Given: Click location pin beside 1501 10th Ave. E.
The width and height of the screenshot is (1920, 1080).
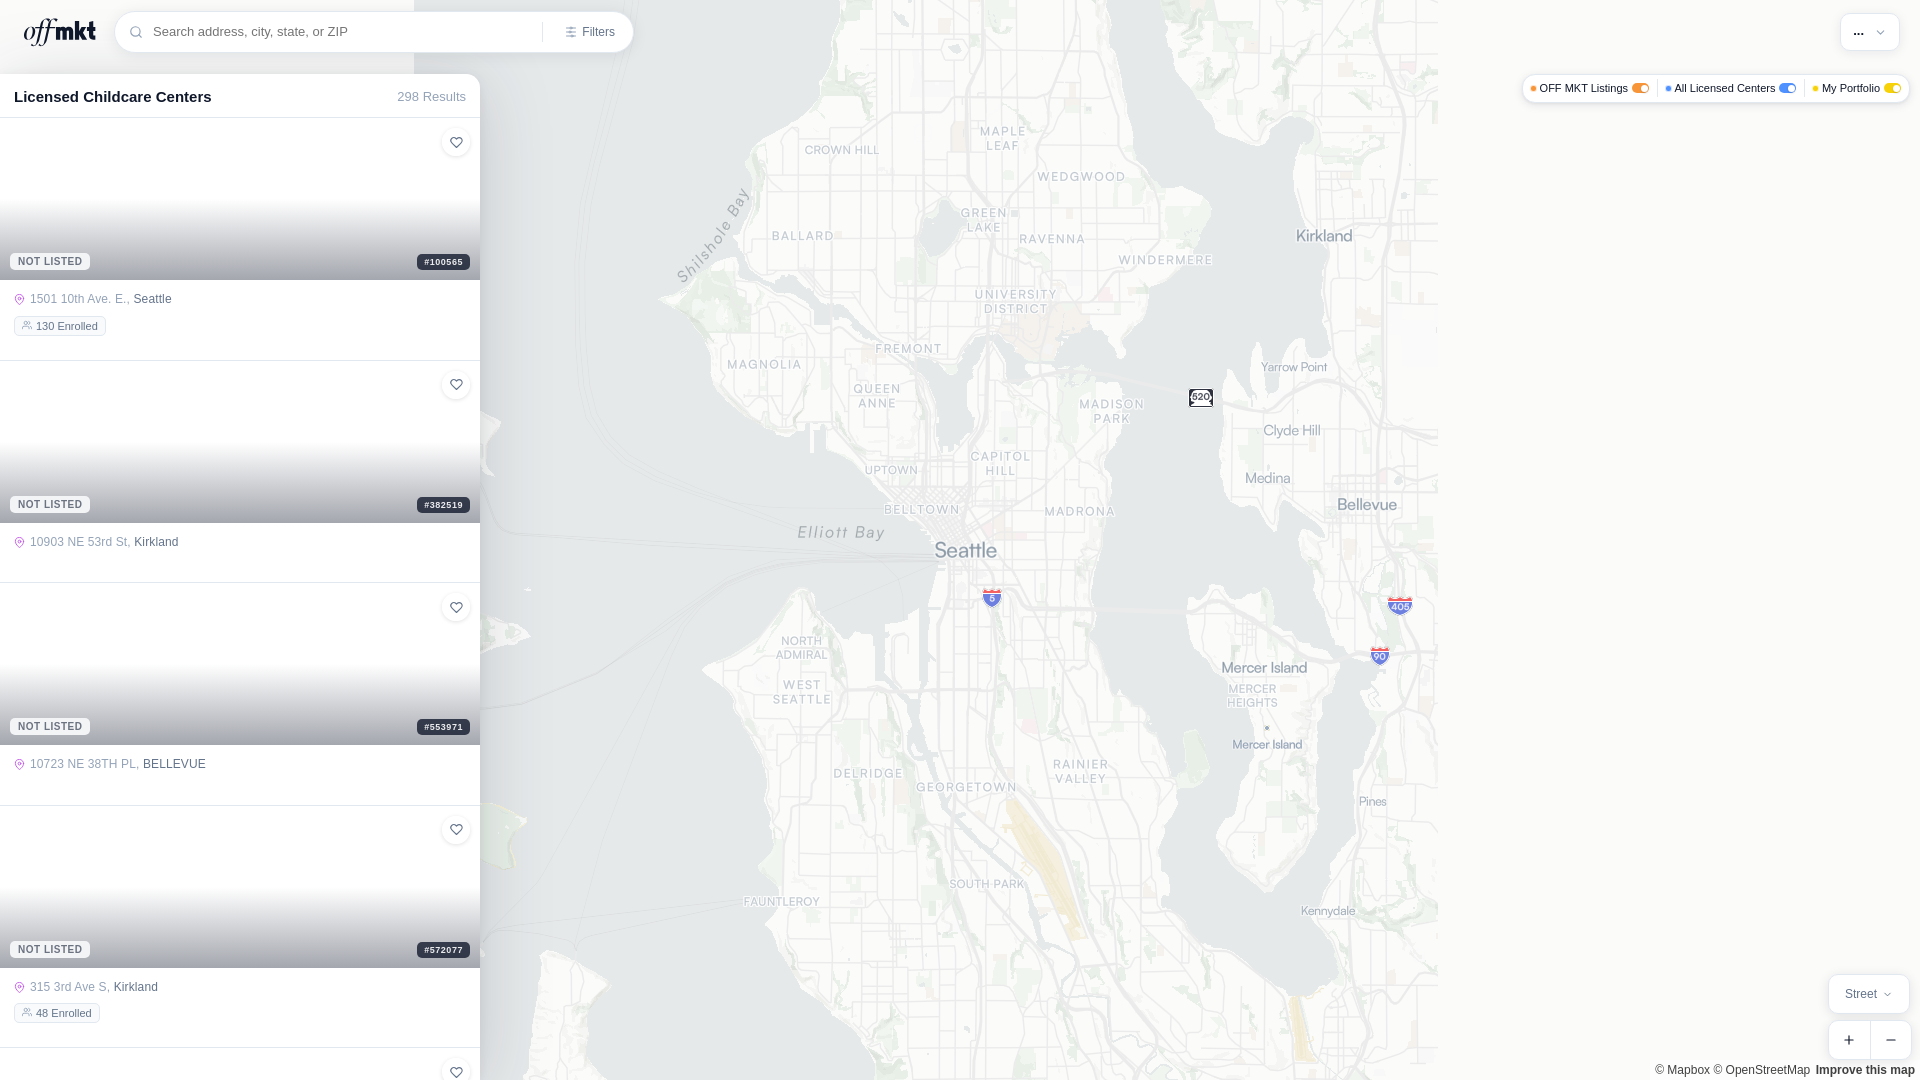Looking at the screenshot, I should [x=19, y=299].
